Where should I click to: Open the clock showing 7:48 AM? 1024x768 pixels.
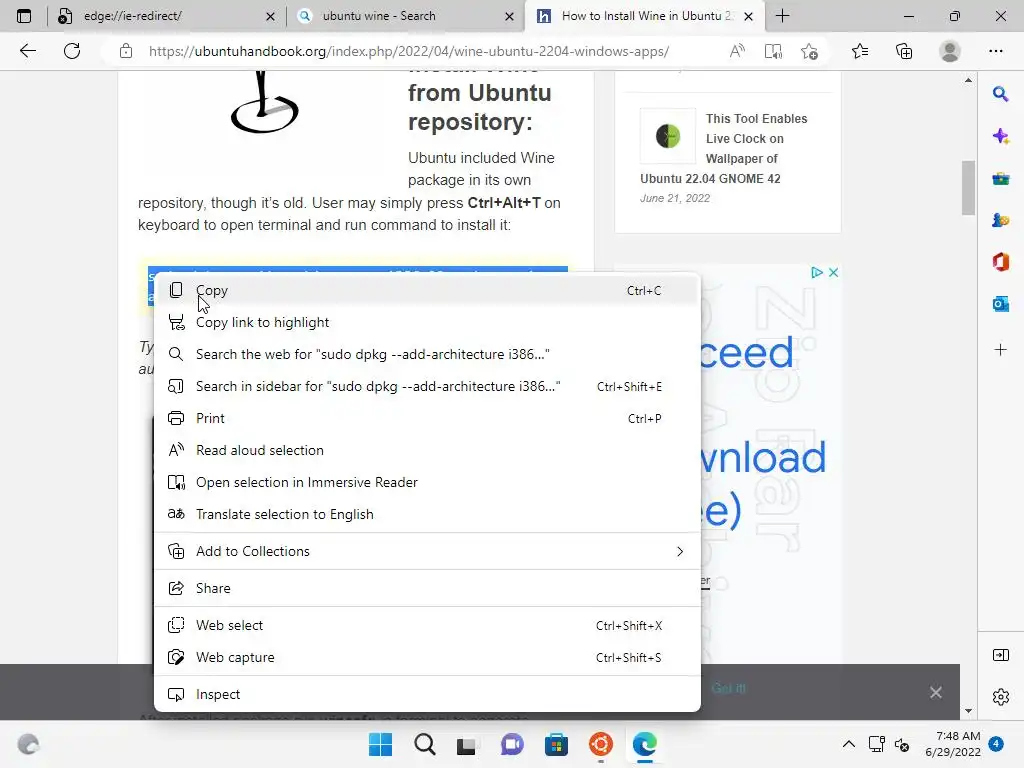click(953, 744)
